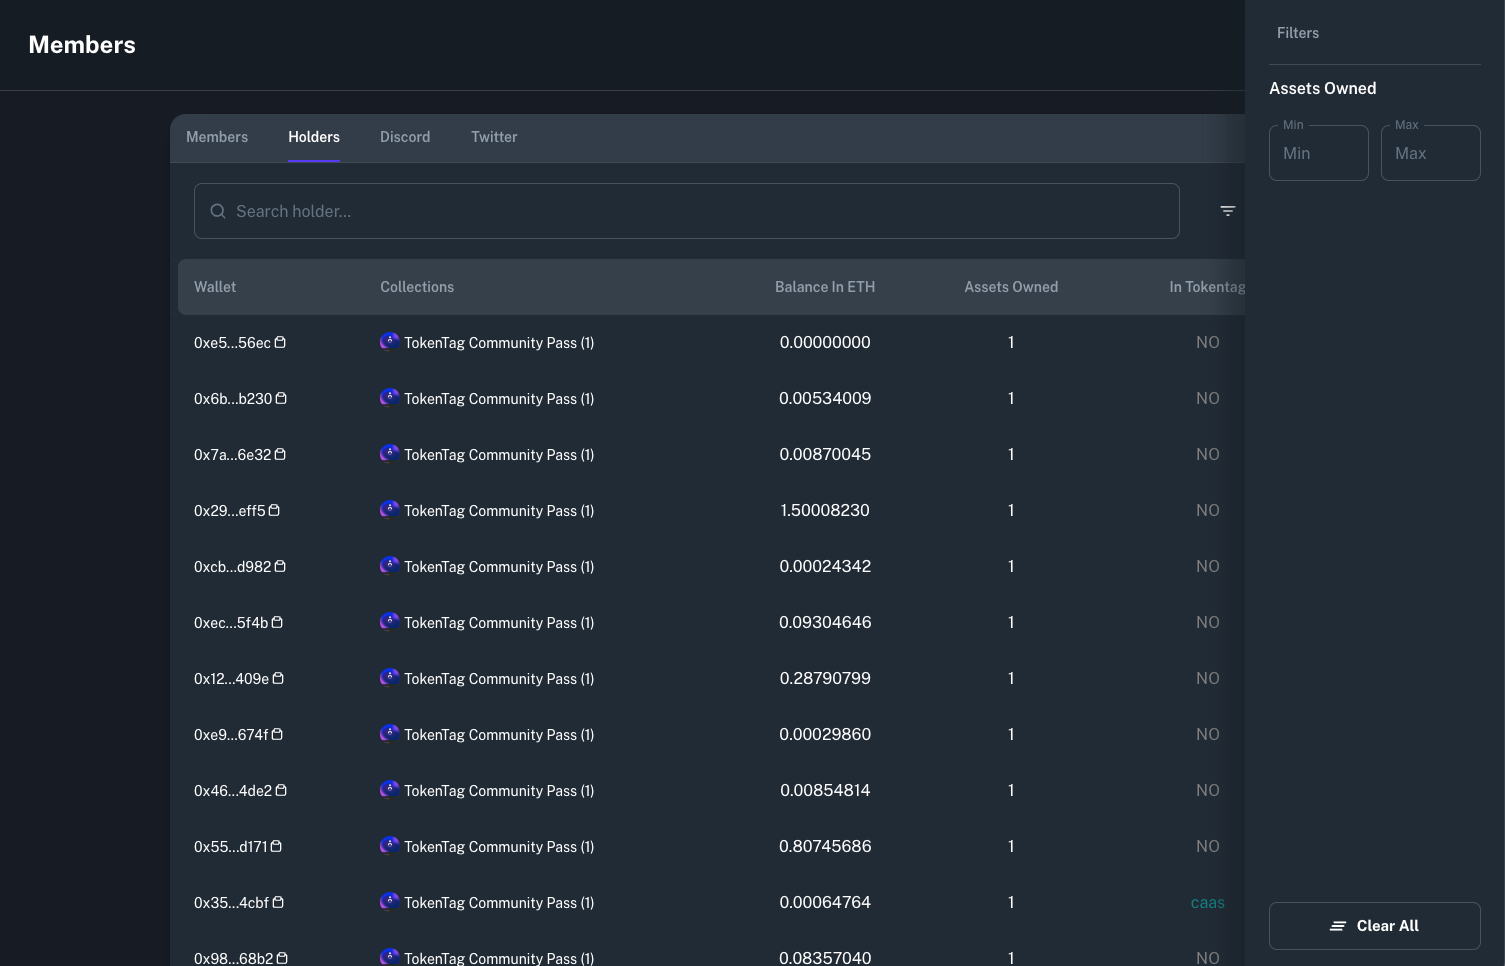Sort by Assets Owned column header

click(1011, 287)
